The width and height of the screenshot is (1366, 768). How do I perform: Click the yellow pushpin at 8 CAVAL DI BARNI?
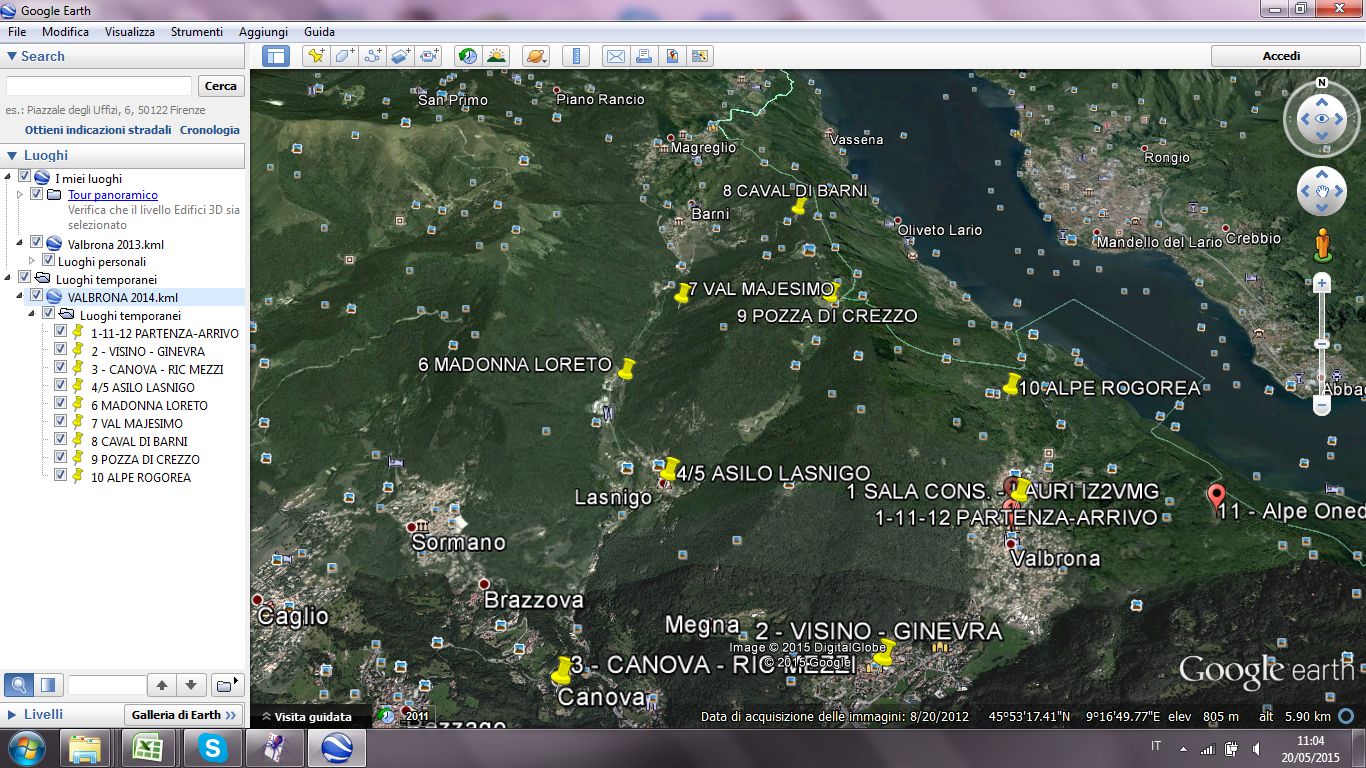pos(798,207)
